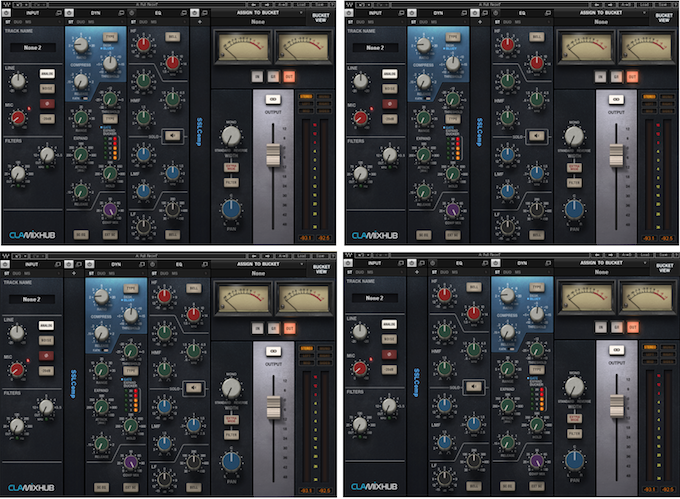The image size is (680, 499).
Task: Open EQ section mode arrow in top-left window
Action: coord(186,22)
